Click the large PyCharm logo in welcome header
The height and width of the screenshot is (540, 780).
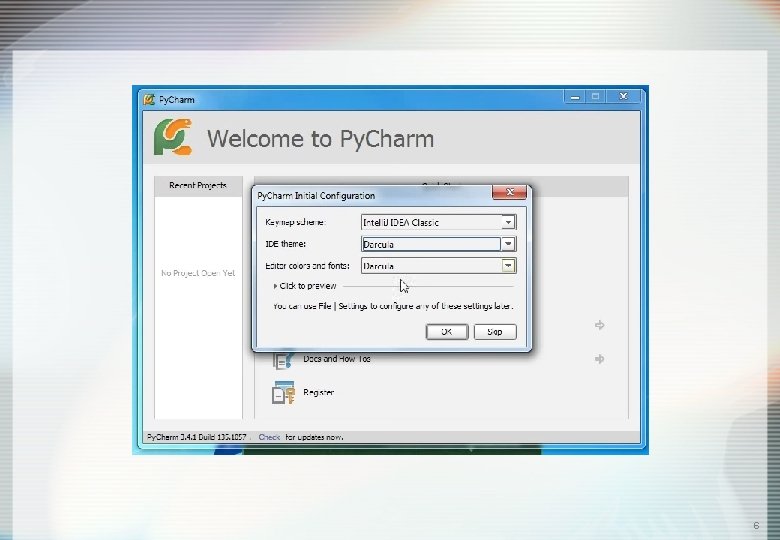pos(173,137)
